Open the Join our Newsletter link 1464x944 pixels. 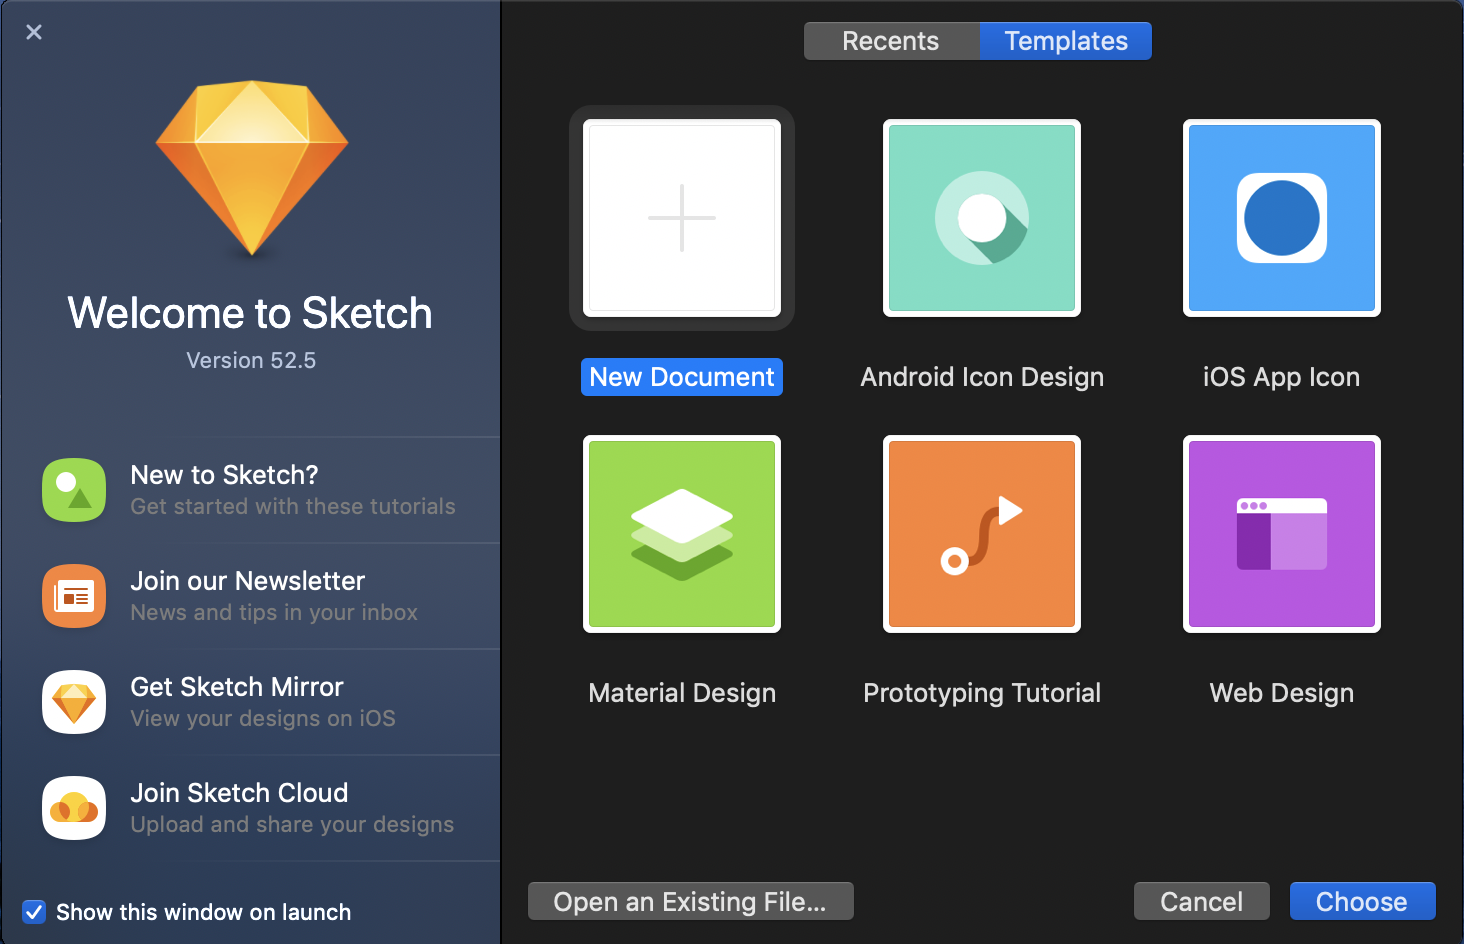tap(248, 581)
